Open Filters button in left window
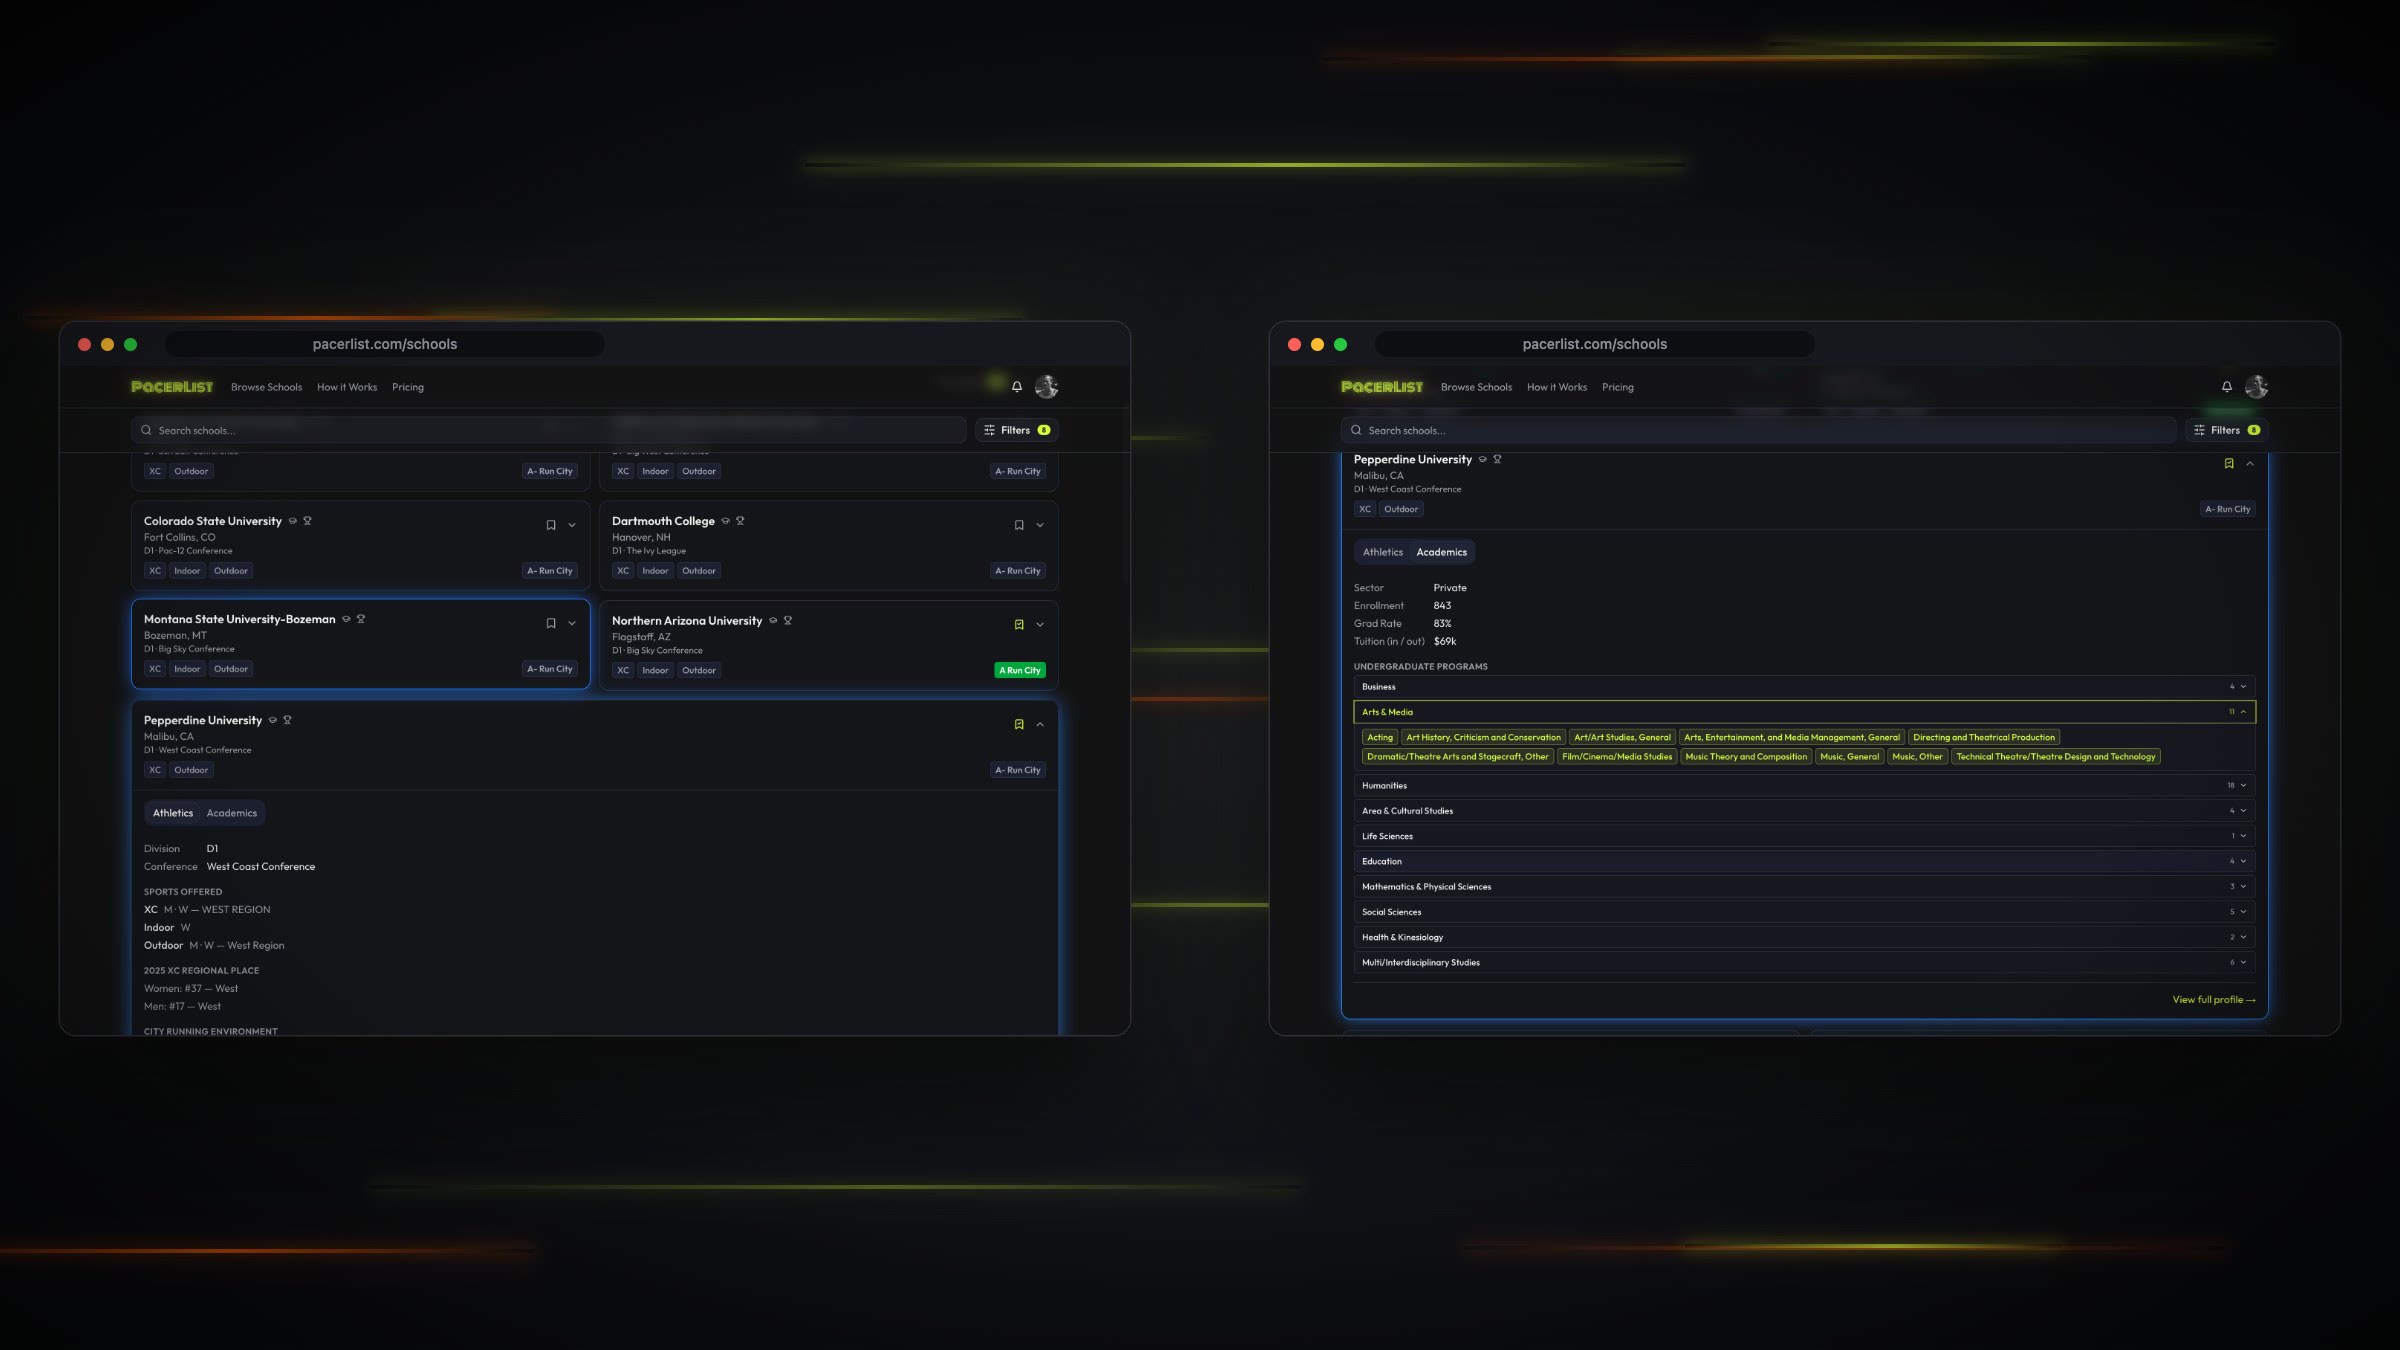 [x=1017, y=430]
